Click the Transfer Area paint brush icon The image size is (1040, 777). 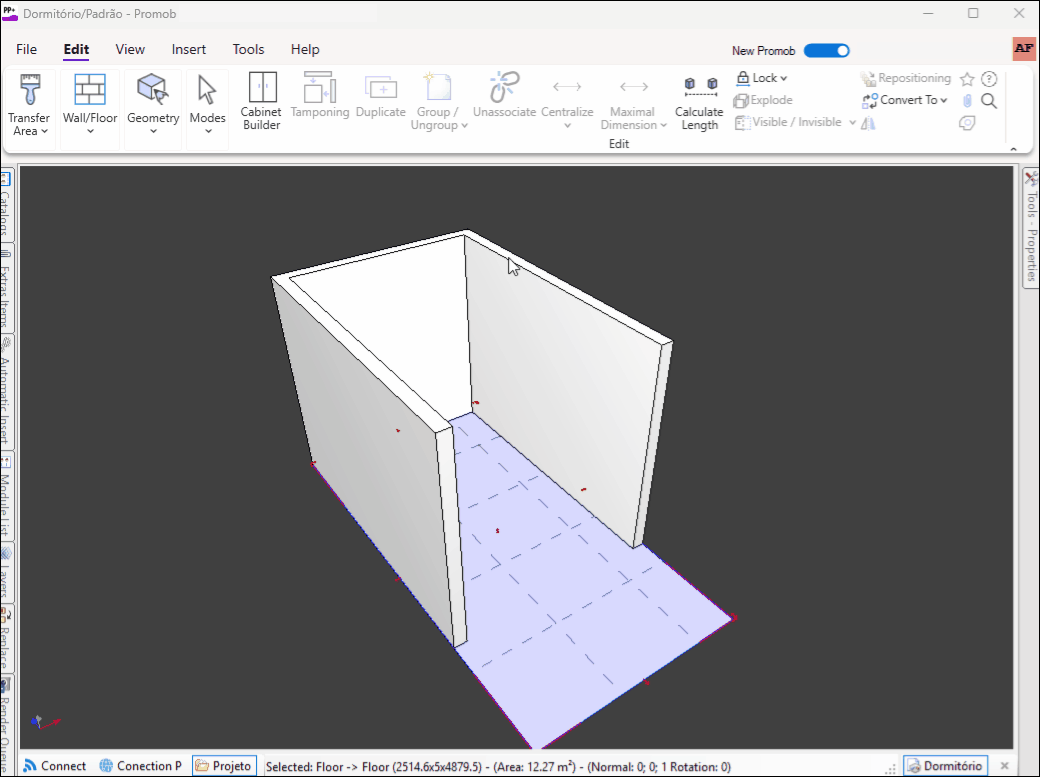tap(29, 92)
